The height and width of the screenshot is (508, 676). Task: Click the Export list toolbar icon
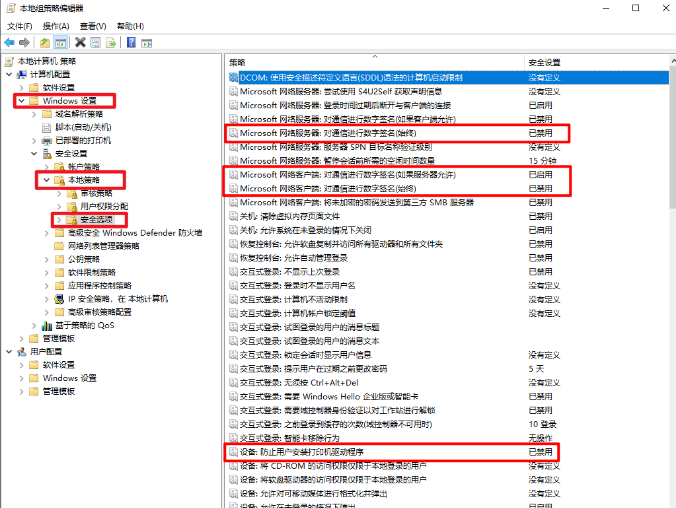[x=111, y=43]
